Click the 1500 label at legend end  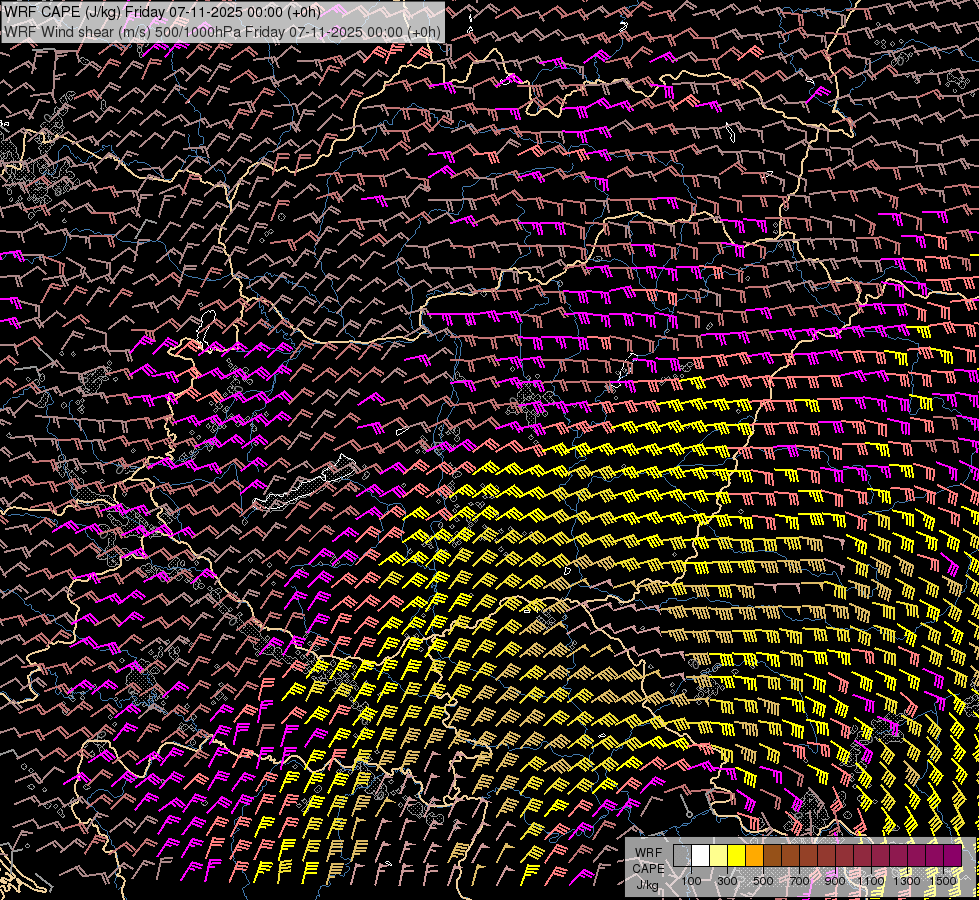943,881
